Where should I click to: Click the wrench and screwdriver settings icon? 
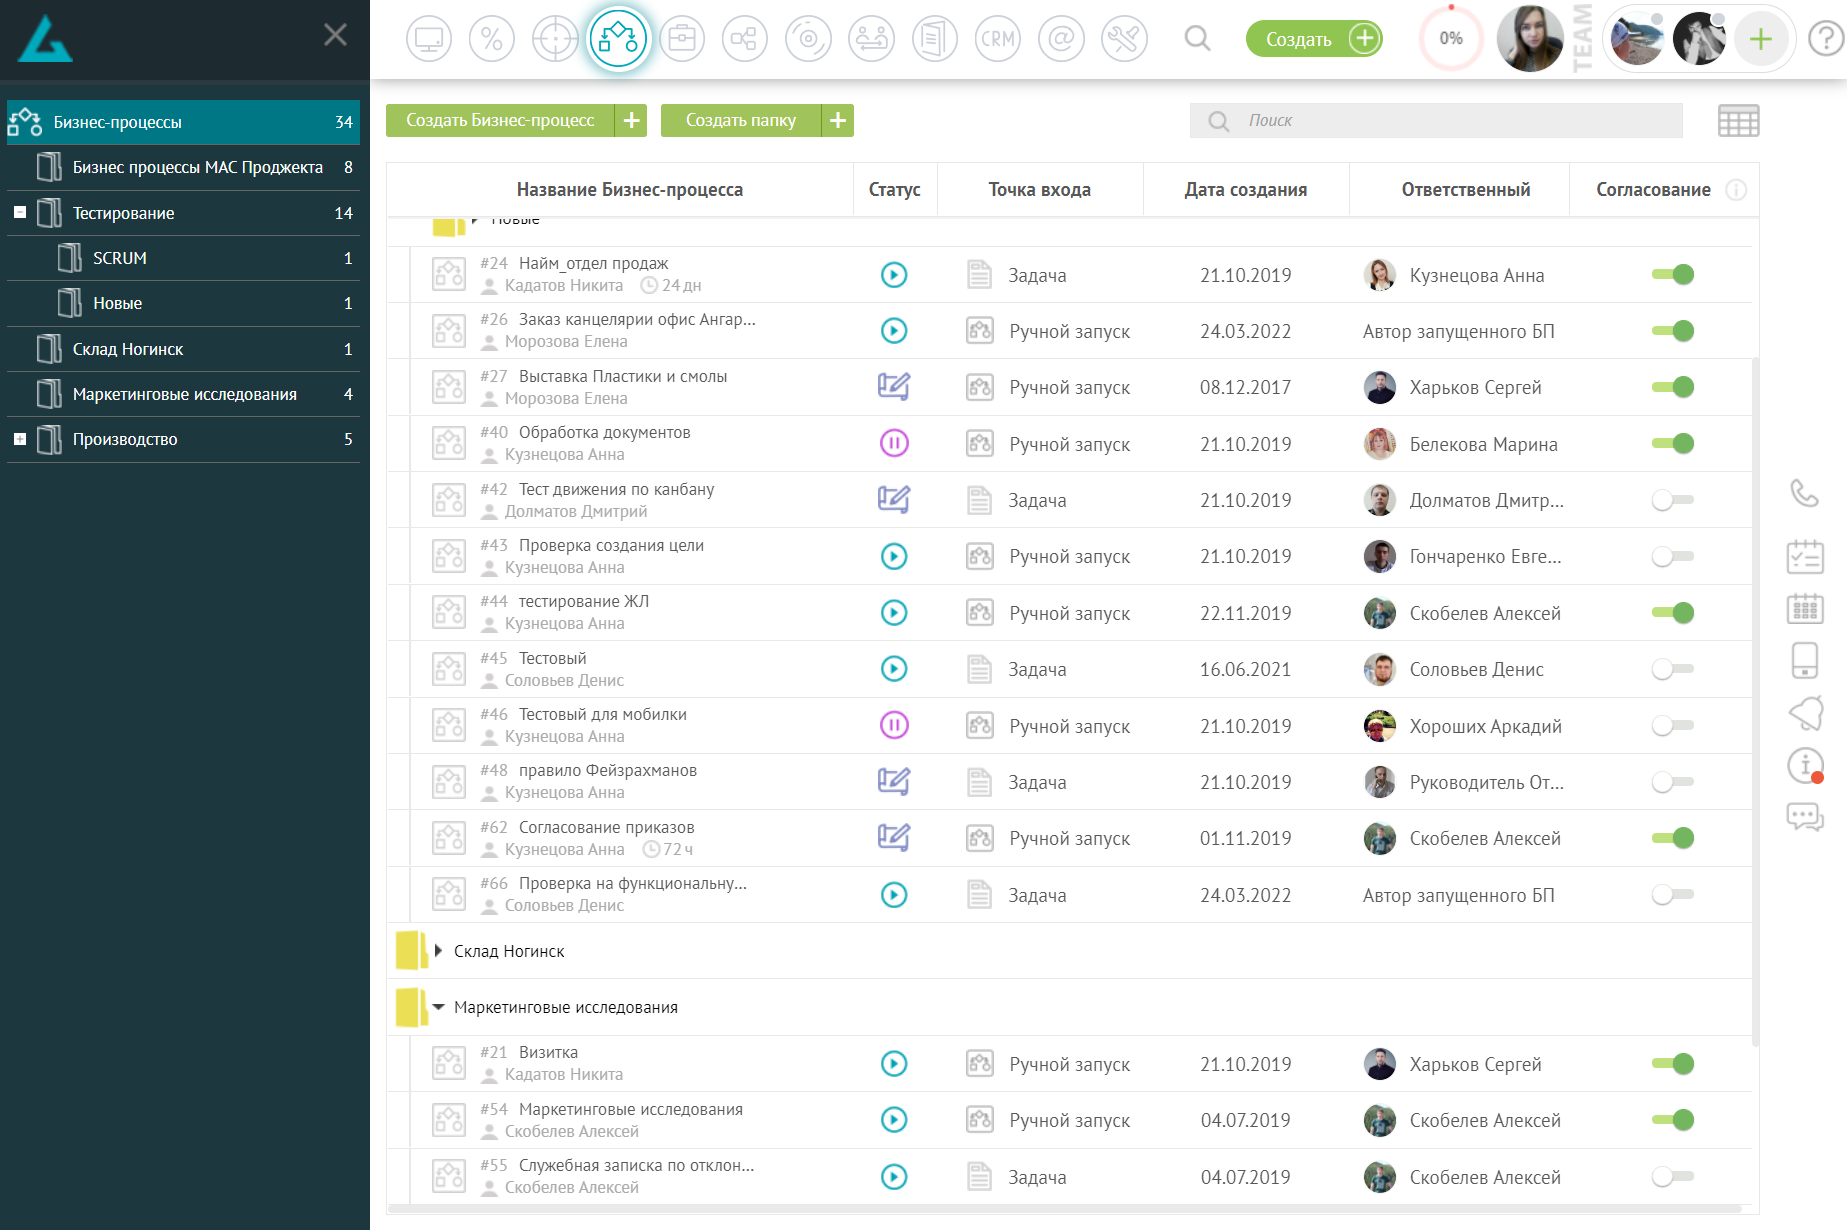pos(1124,38)
